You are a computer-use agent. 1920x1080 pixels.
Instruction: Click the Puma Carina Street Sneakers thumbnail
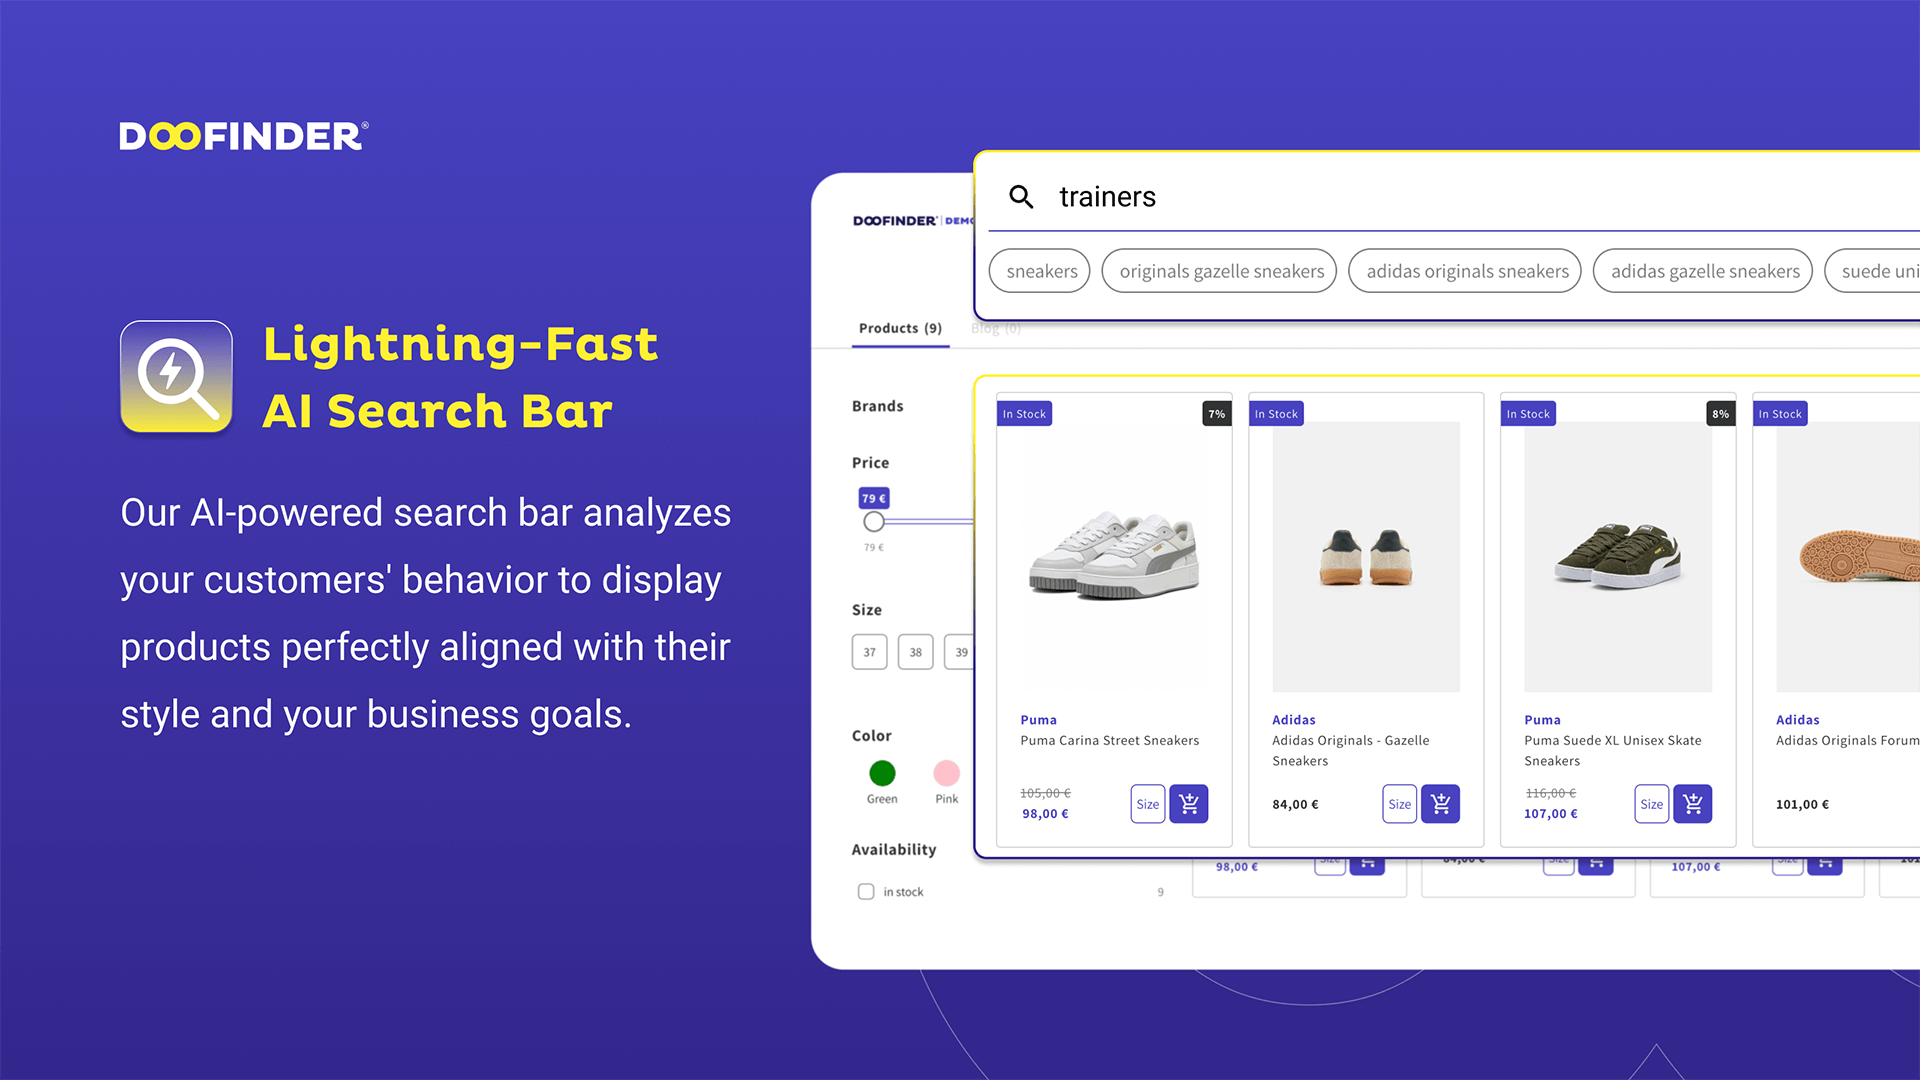click(1112, 547)
